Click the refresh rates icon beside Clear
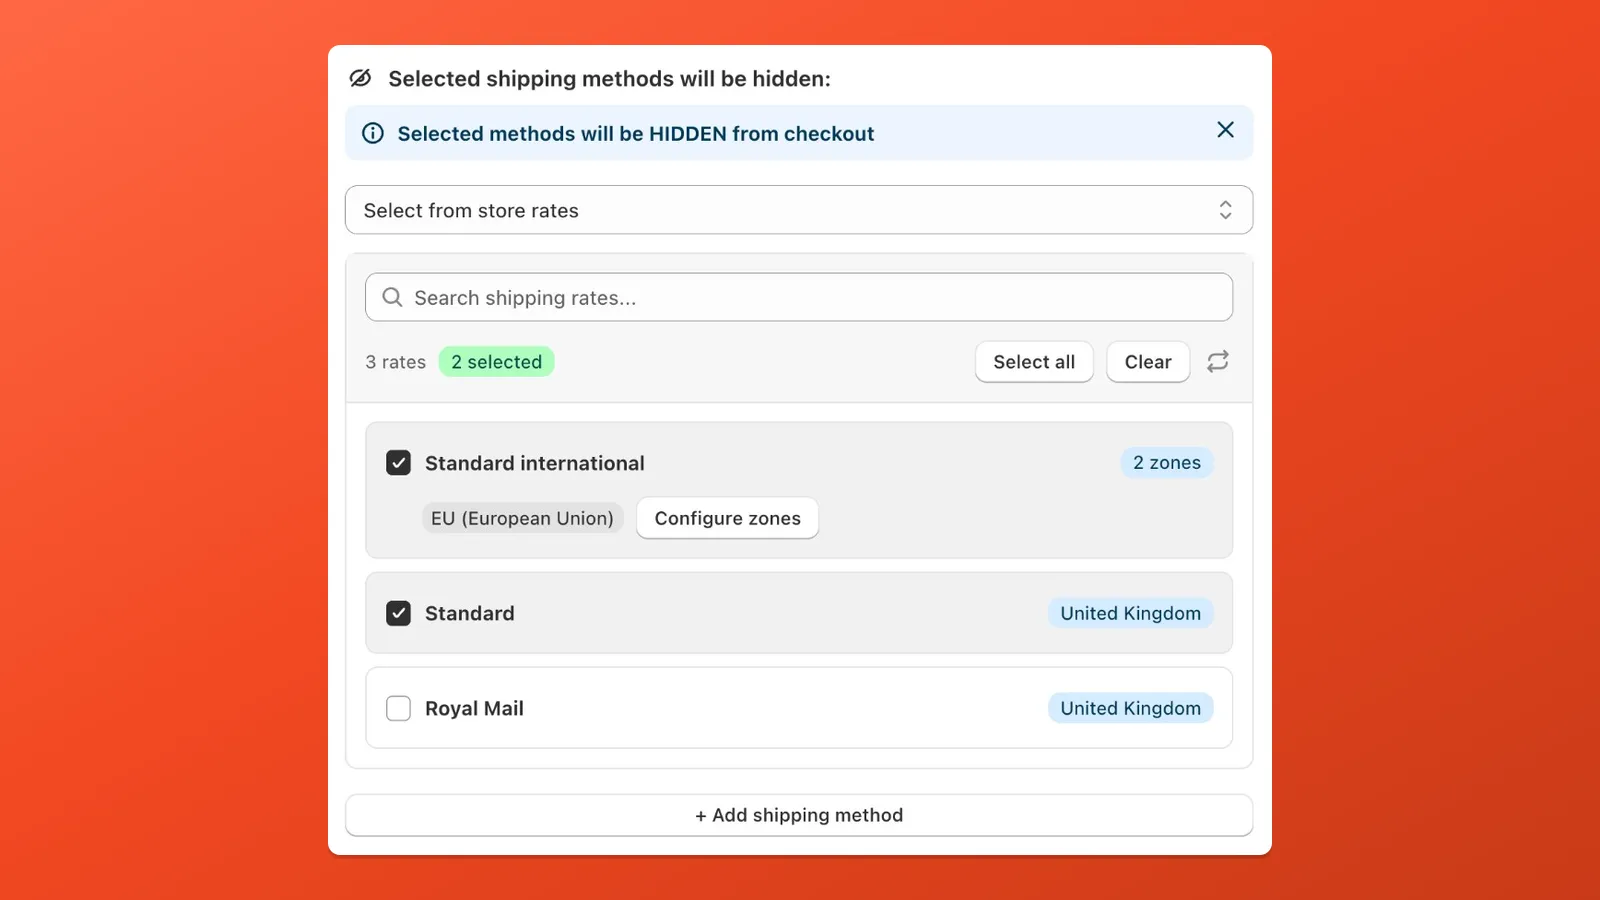The image size is (1600, 900). tap(1217, 361)
